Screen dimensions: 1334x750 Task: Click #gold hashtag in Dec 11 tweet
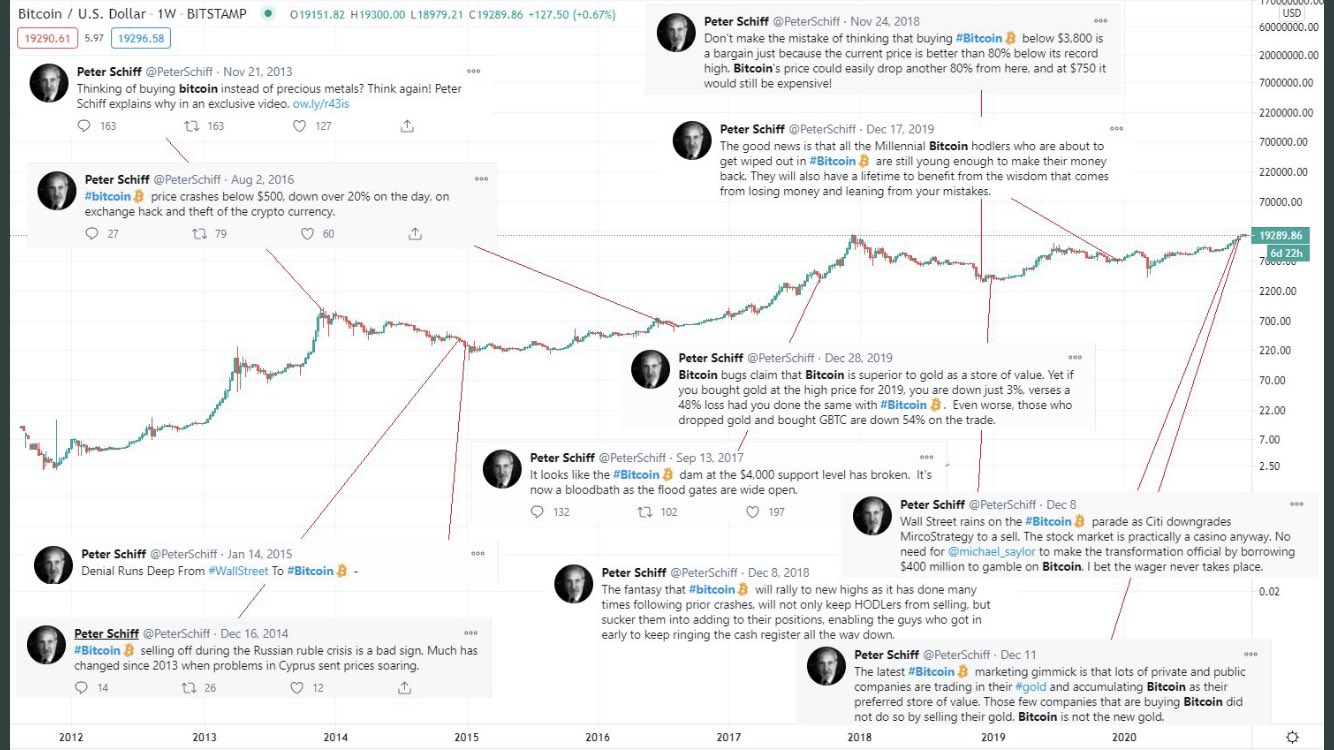[1031, 687]
